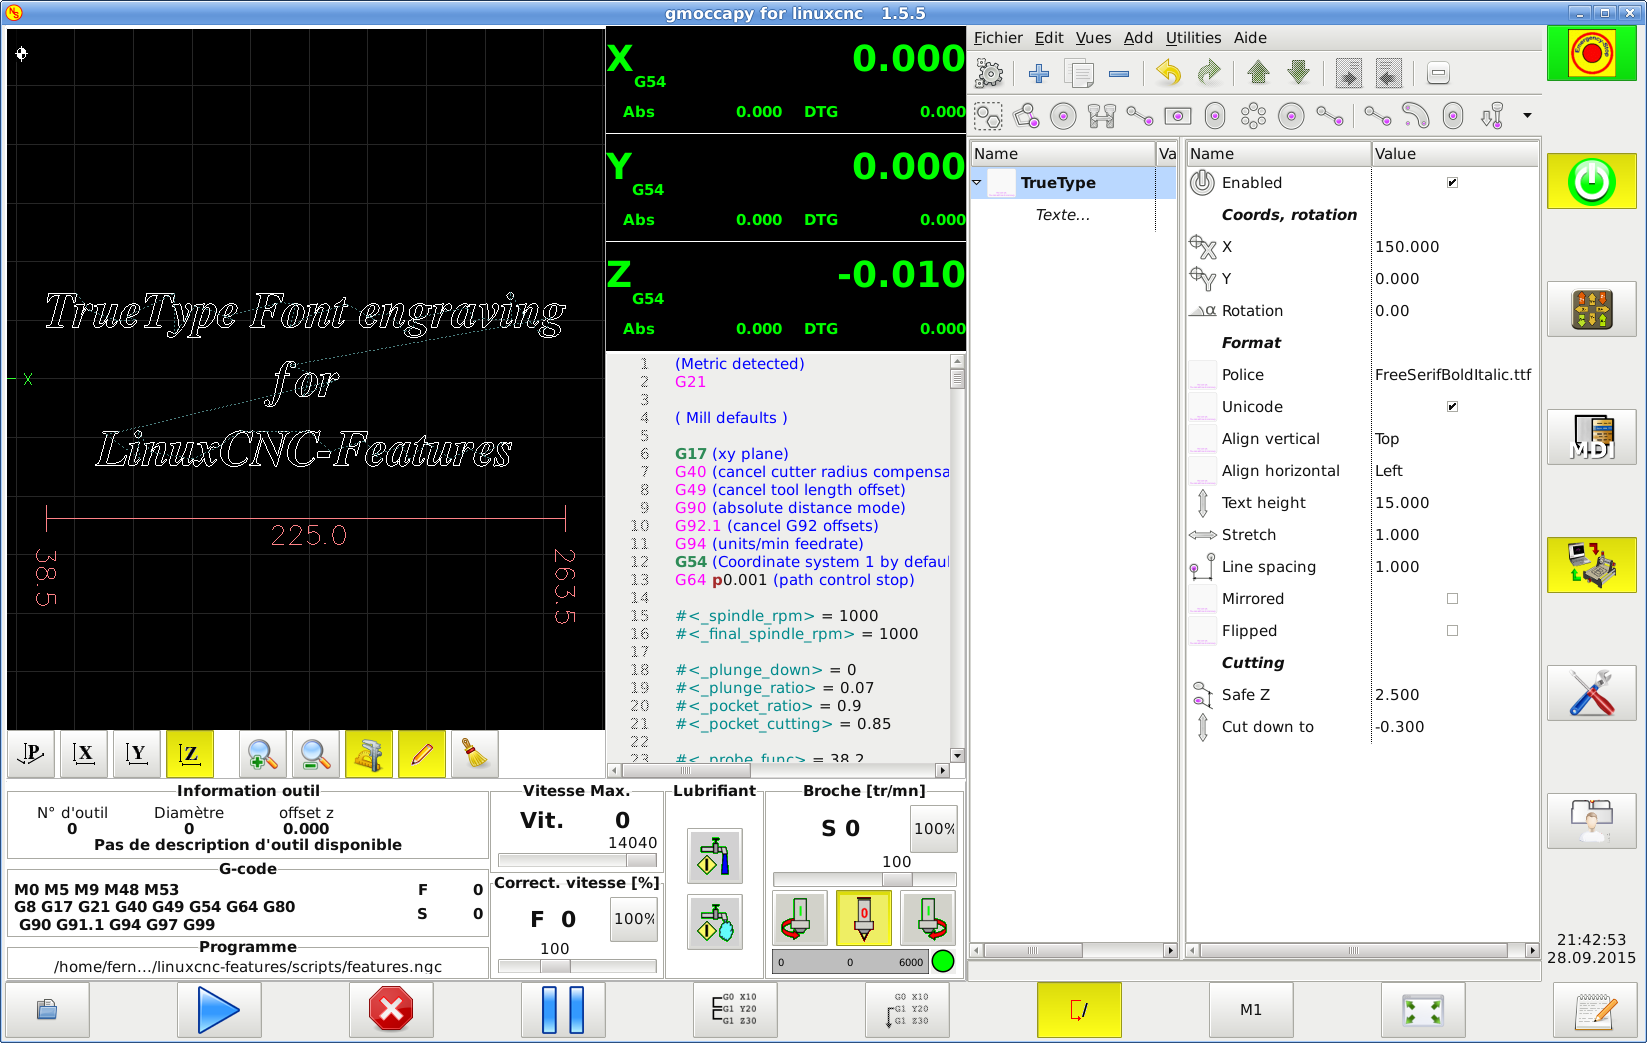The width and height of the screenshot is (1647, 1043).
Task: Run the program
Action: click(219, 1010)
